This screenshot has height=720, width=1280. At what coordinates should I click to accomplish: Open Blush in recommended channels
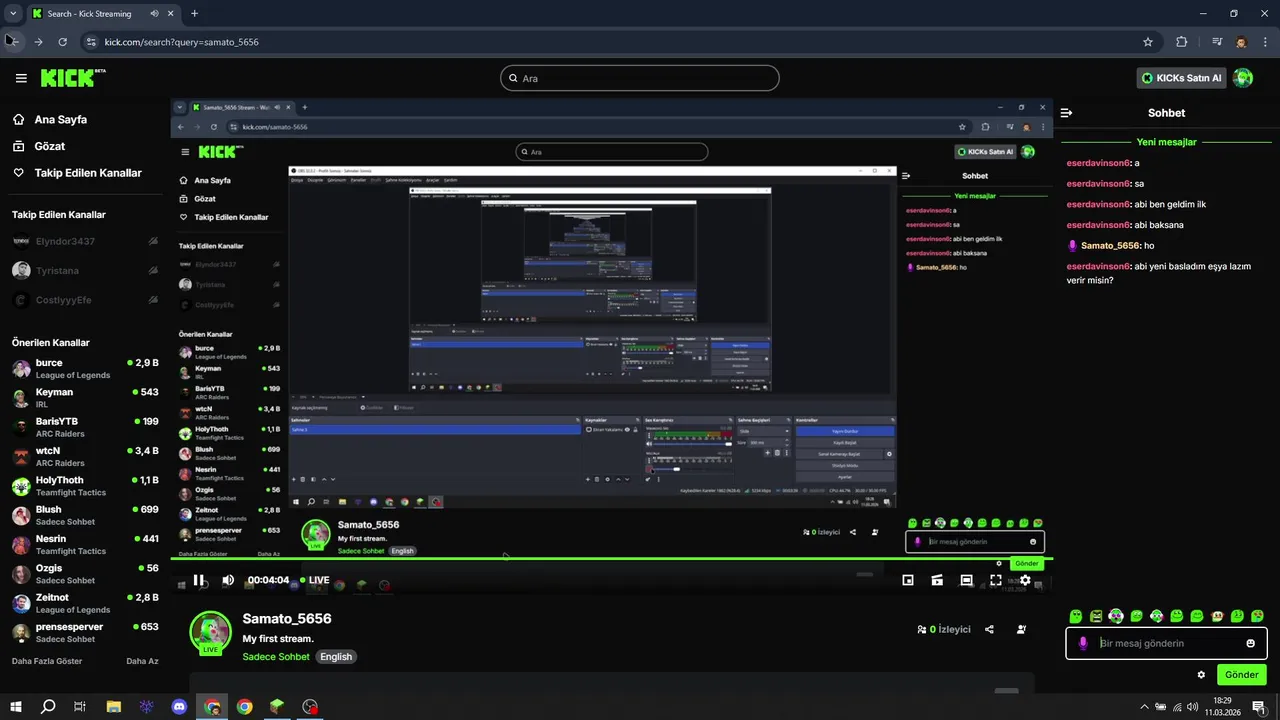[85, 515]
